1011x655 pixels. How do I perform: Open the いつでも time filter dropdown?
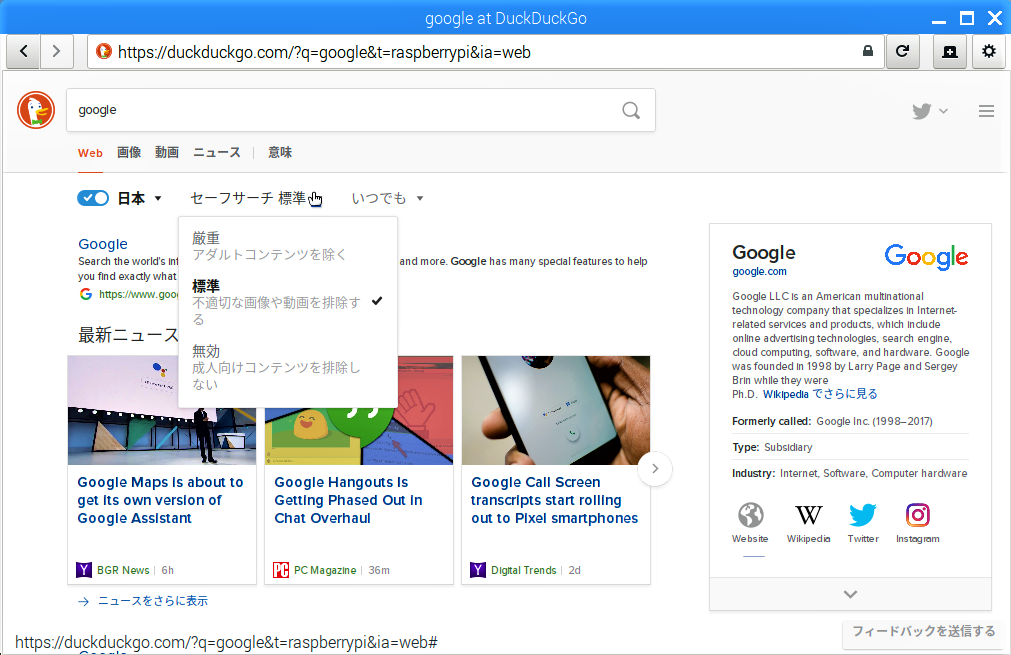(x=388, y=198)
